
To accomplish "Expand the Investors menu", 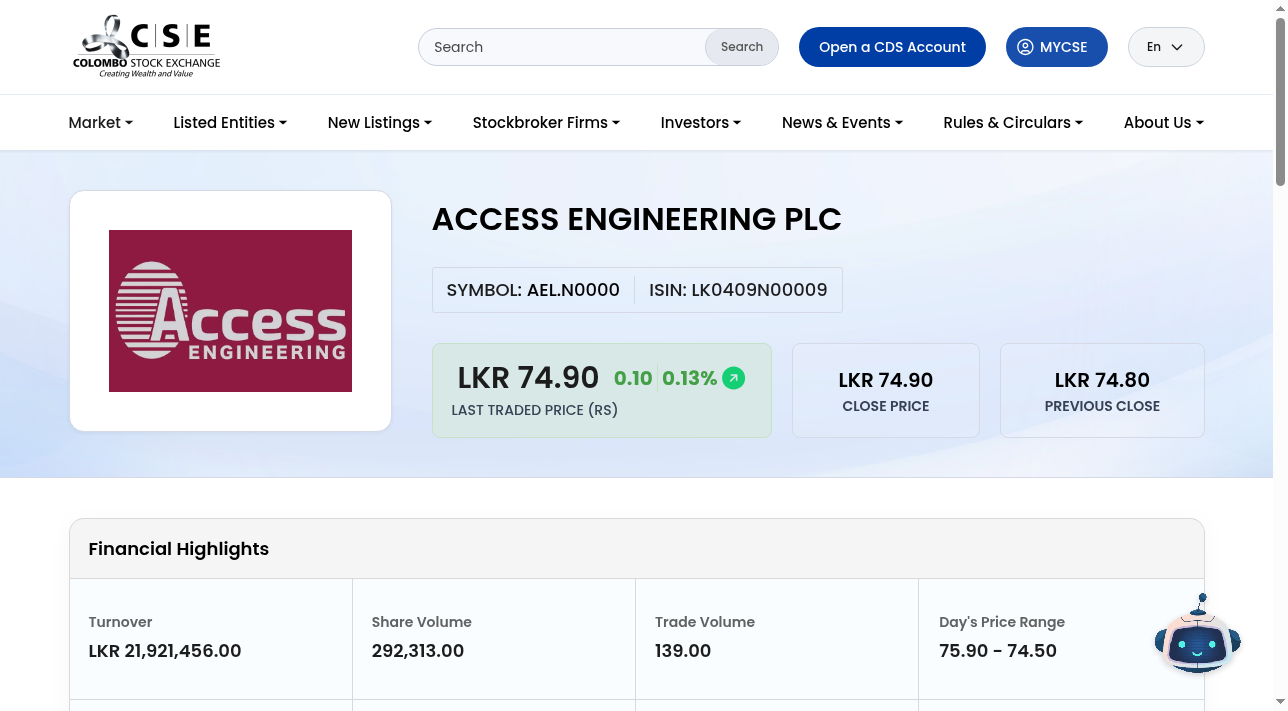I will click(701, 123).
